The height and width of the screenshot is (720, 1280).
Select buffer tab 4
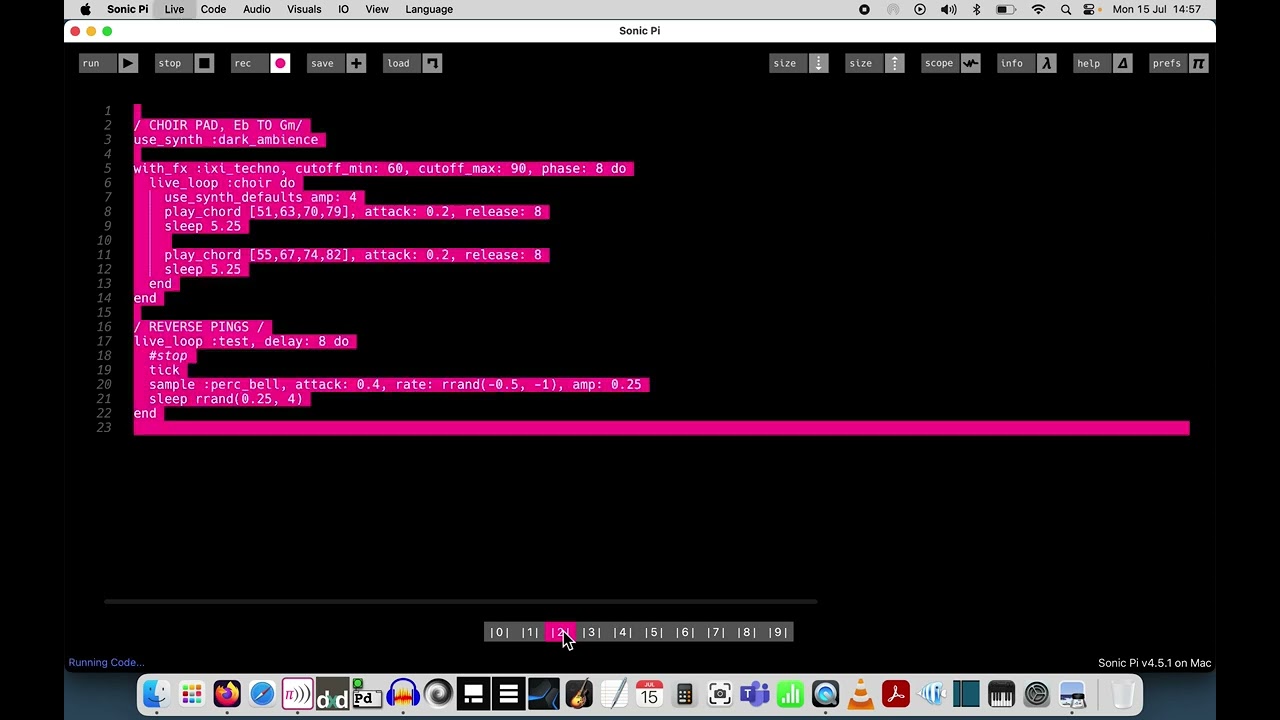623,632
